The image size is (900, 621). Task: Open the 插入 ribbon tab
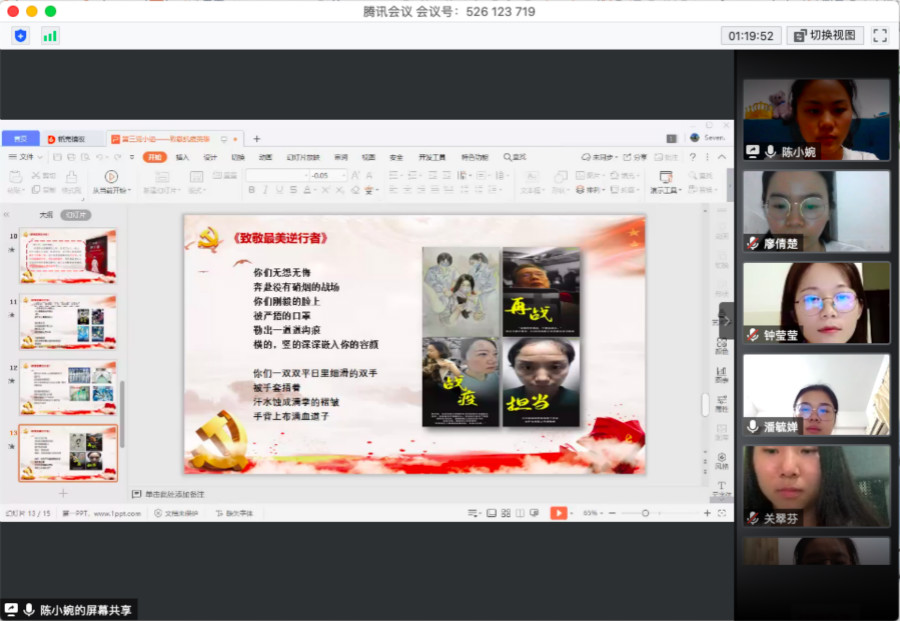coord(182,157)
